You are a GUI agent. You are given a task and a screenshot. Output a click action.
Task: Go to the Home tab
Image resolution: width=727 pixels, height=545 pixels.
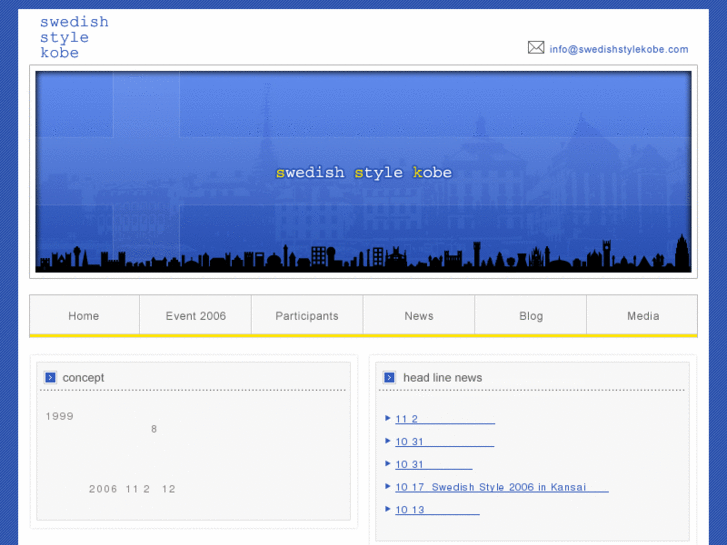84,315
